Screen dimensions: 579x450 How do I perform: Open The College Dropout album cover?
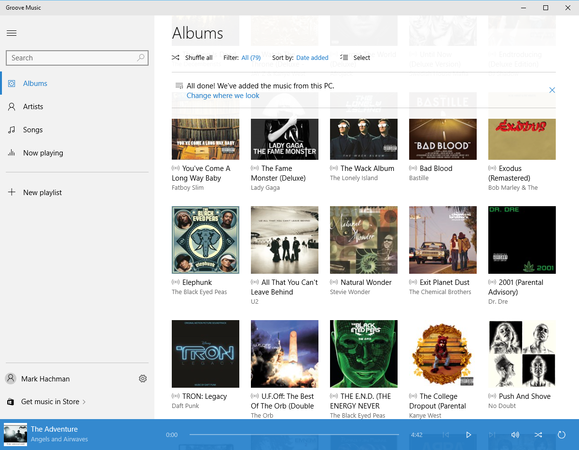click(443, 354)
